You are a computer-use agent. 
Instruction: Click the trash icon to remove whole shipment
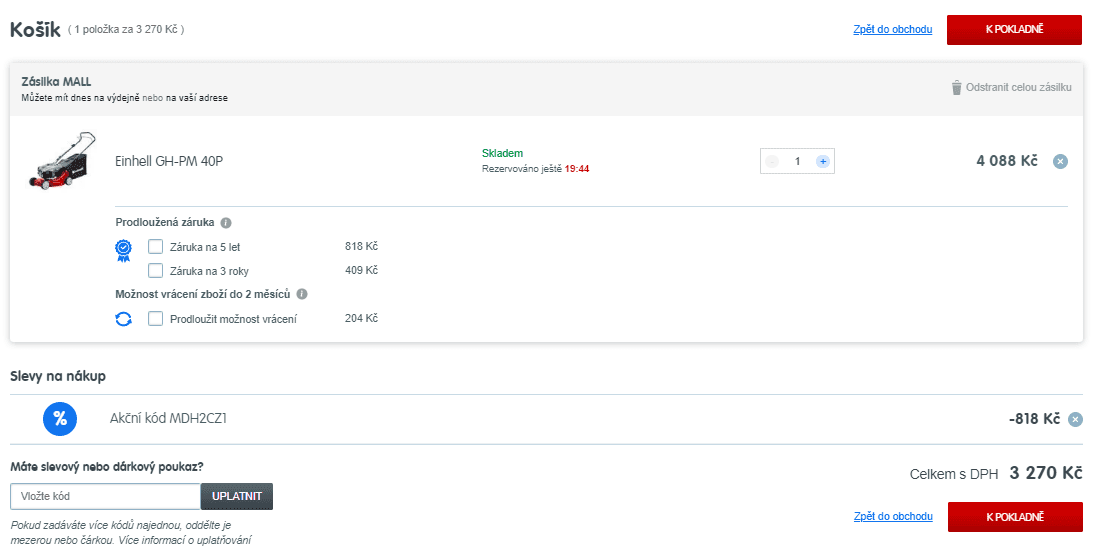(956, 88)
